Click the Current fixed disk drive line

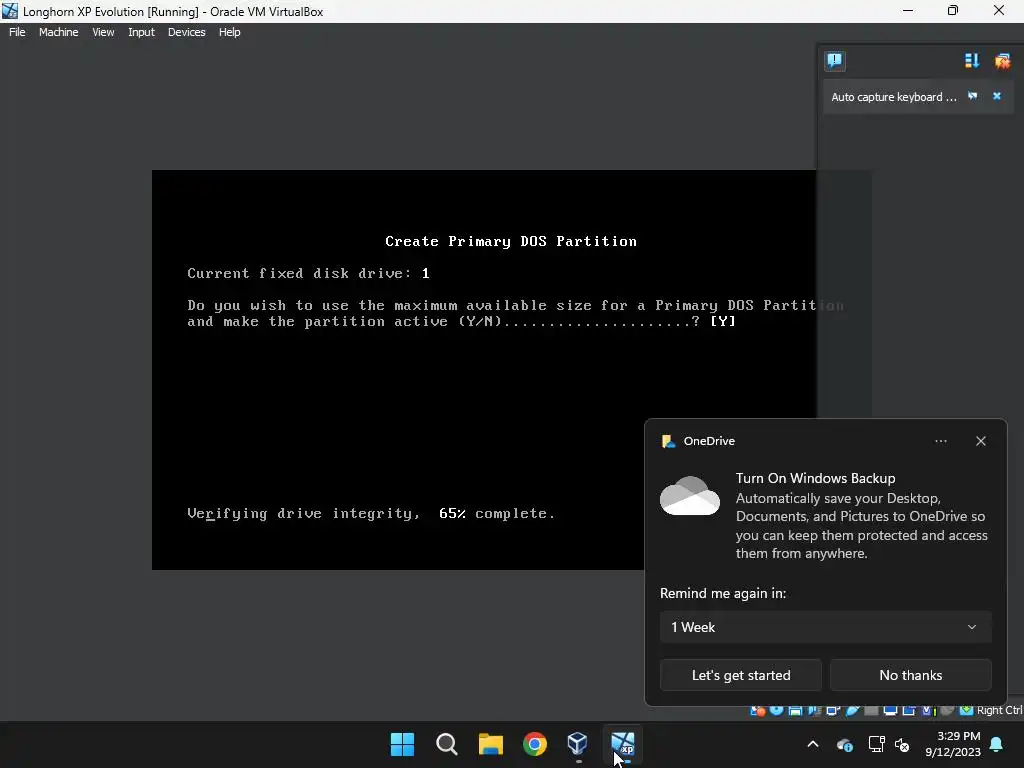pos(308,273)
